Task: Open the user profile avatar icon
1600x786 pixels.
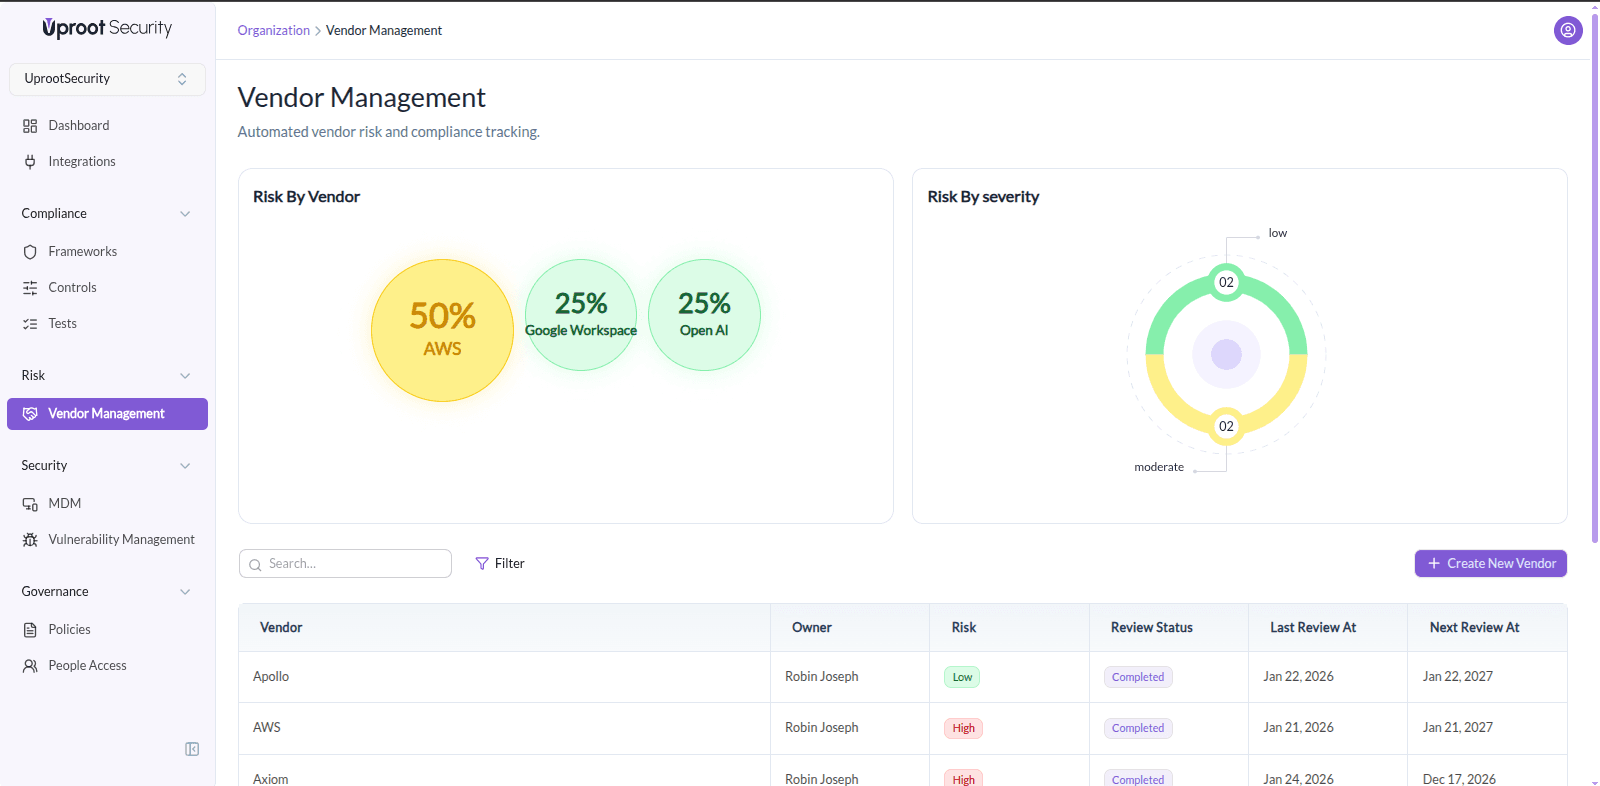Action: point(1567,31)
